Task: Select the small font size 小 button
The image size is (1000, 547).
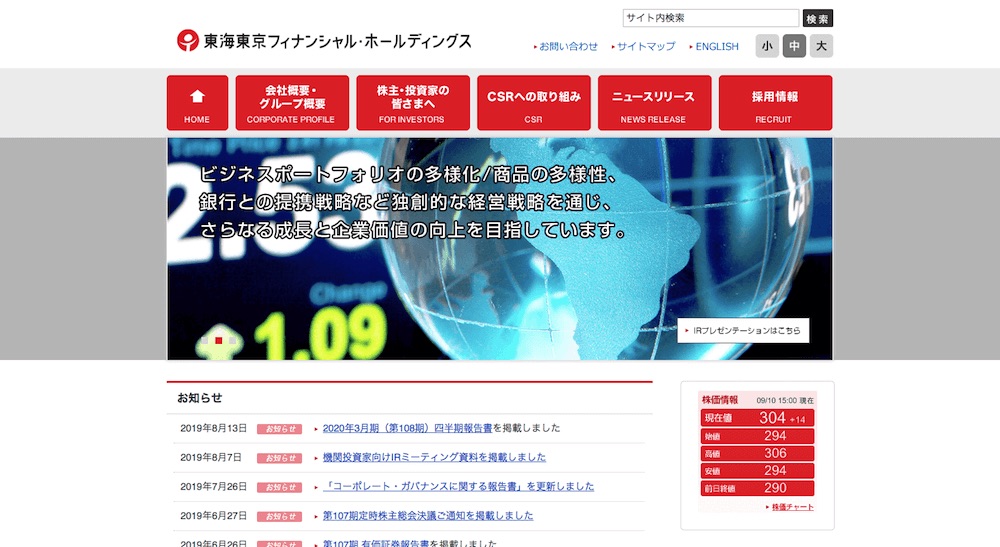Action: (767, 46)
